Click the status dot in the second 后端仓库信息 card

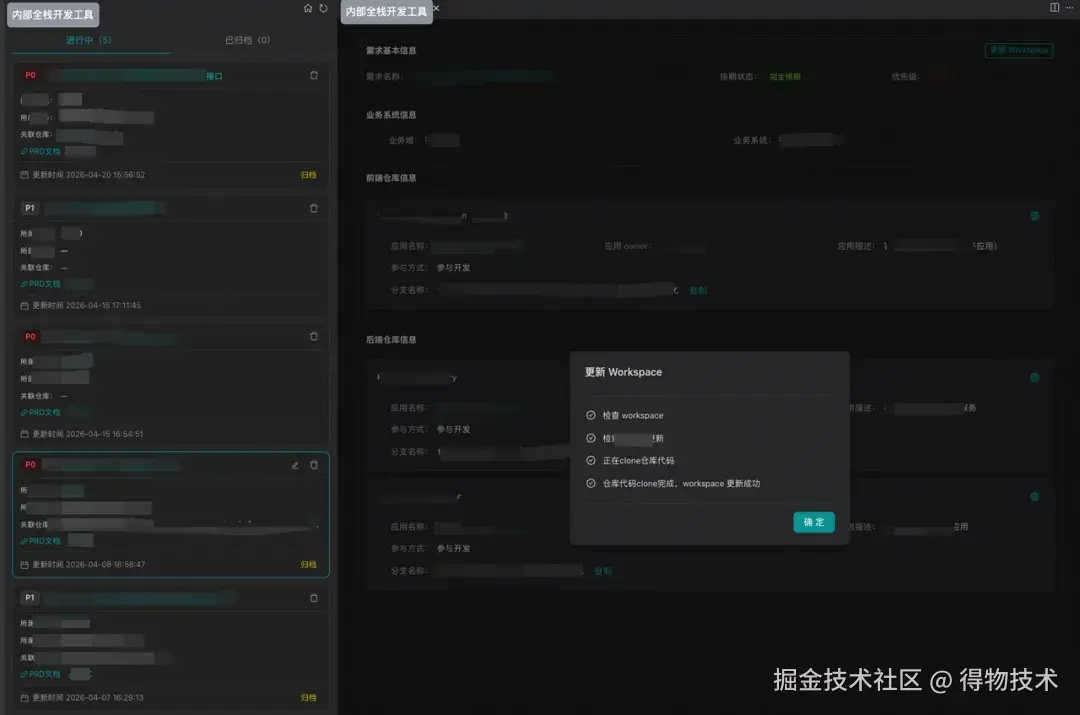tap(1035, 497)
